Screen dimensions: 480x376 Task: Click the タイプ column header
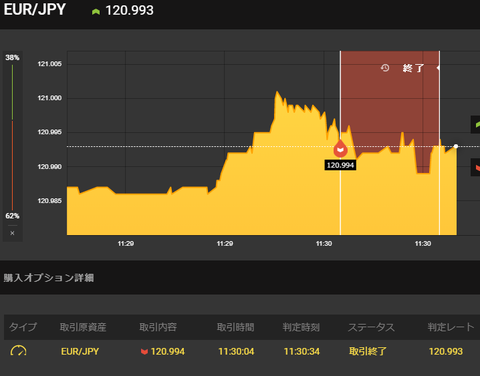(x=23, y=327)
